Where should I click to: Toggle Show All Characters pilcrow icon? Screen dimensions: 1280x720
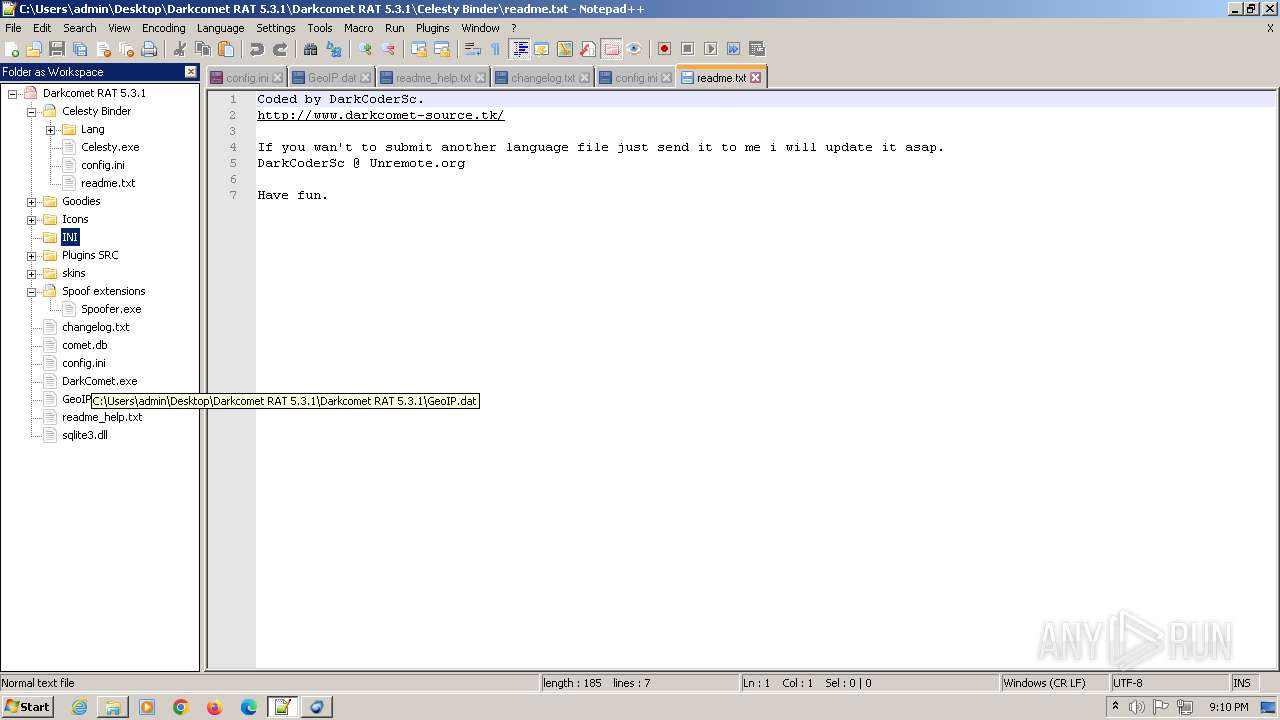coord(496,49)
